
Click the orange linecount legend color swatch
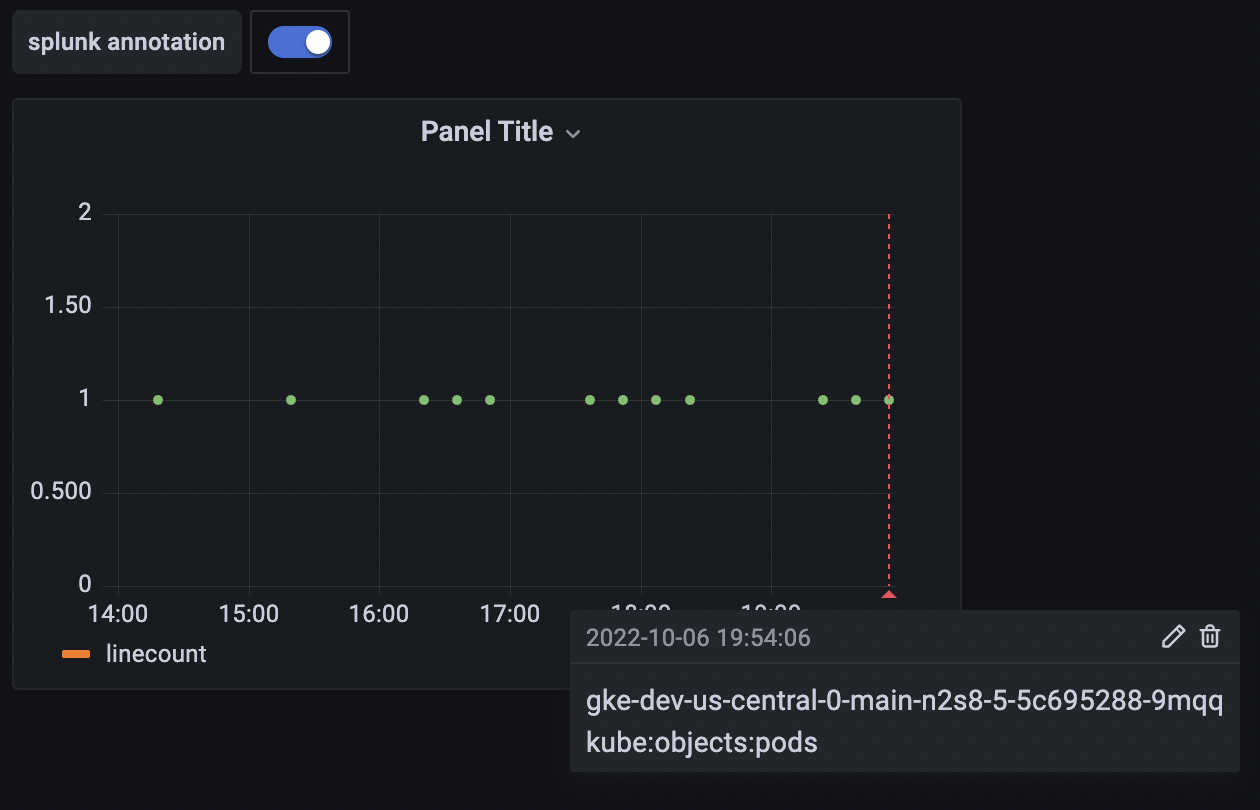(x=76, y=655)
